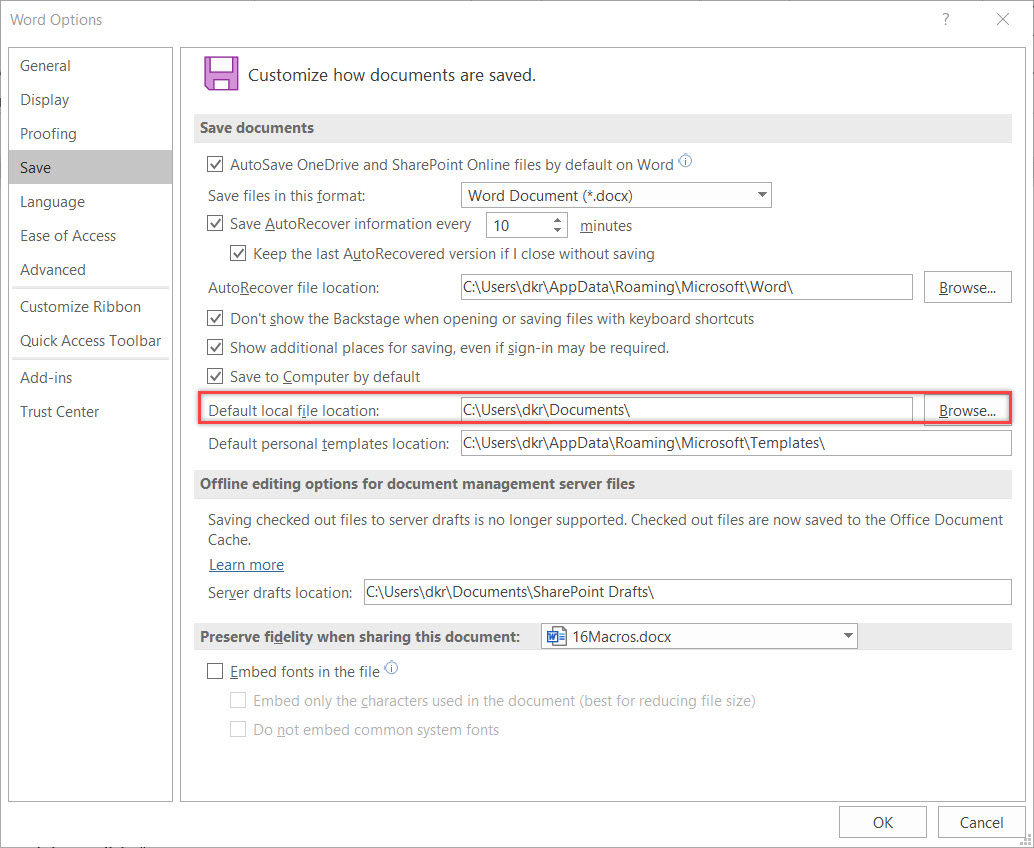
Task: Click the AutoRecover minutes number field
Action: pos(518,226)
